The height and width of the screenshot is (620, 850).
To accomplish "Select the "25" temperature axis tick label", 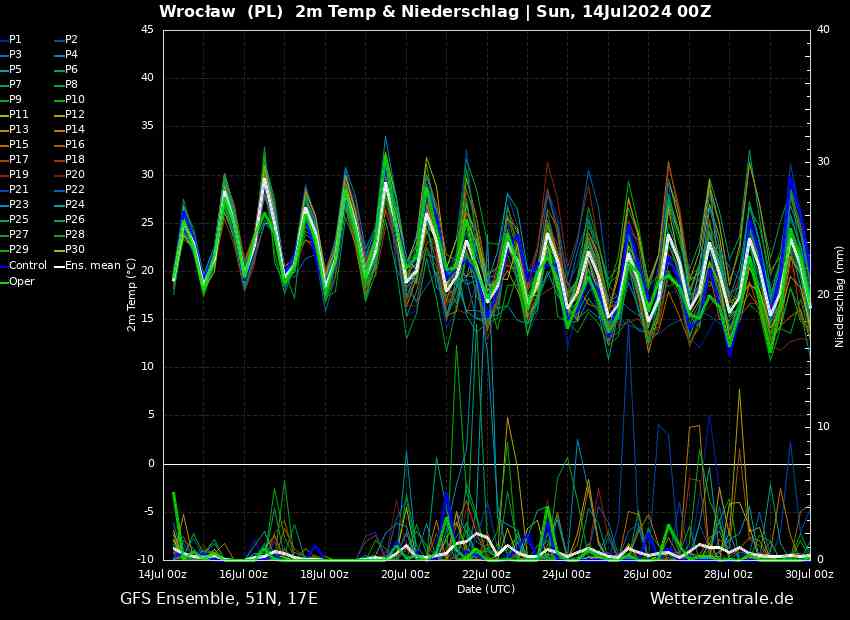I will [147, 223].
